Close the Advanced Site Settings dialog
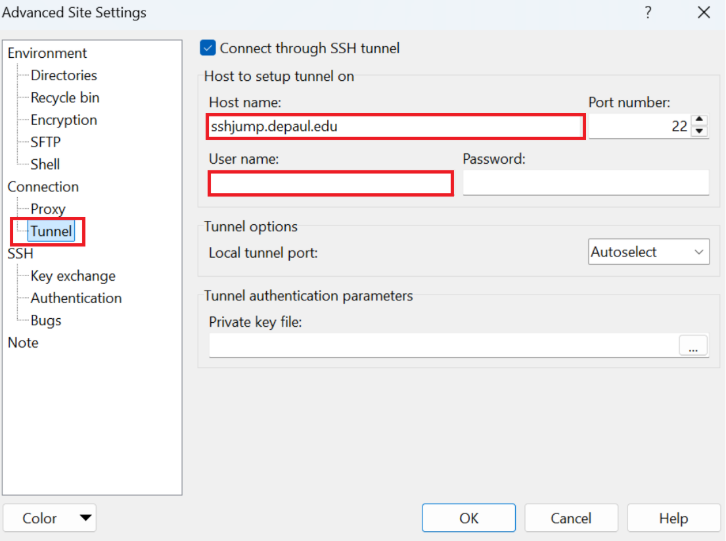The width and height of the screenshot is (726, 541). [x=703, y=13]
